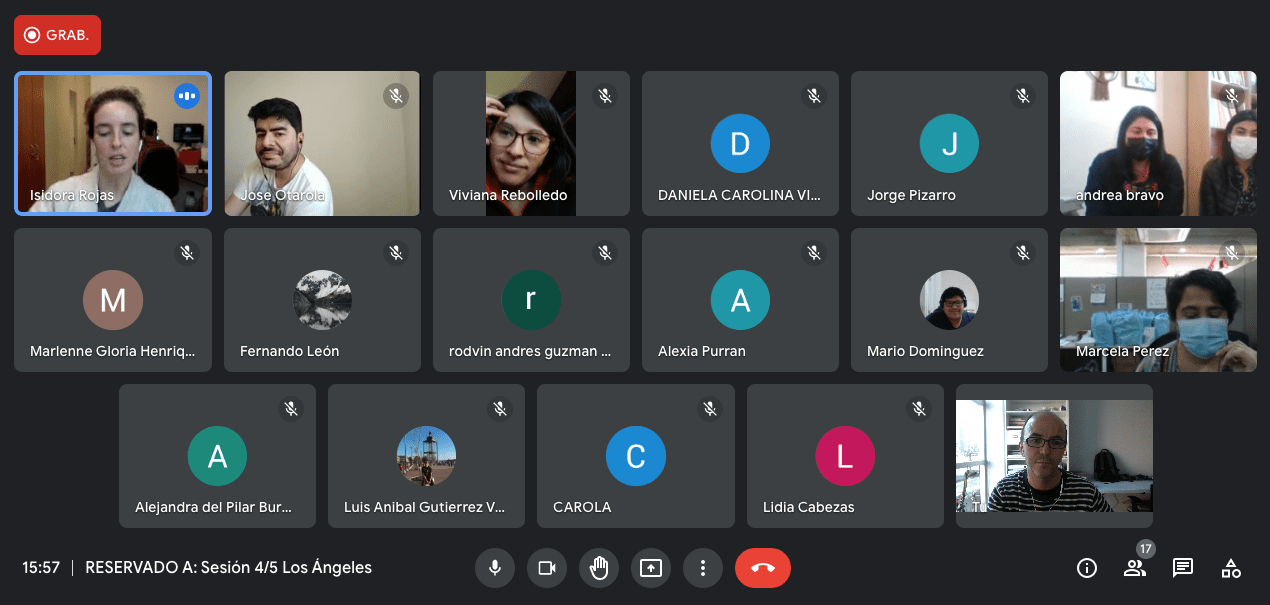The height and width of the screenshot is (605, 1270).
Task: Click Mario Dominguez's profile picture avatar
Action: (949, 300)
